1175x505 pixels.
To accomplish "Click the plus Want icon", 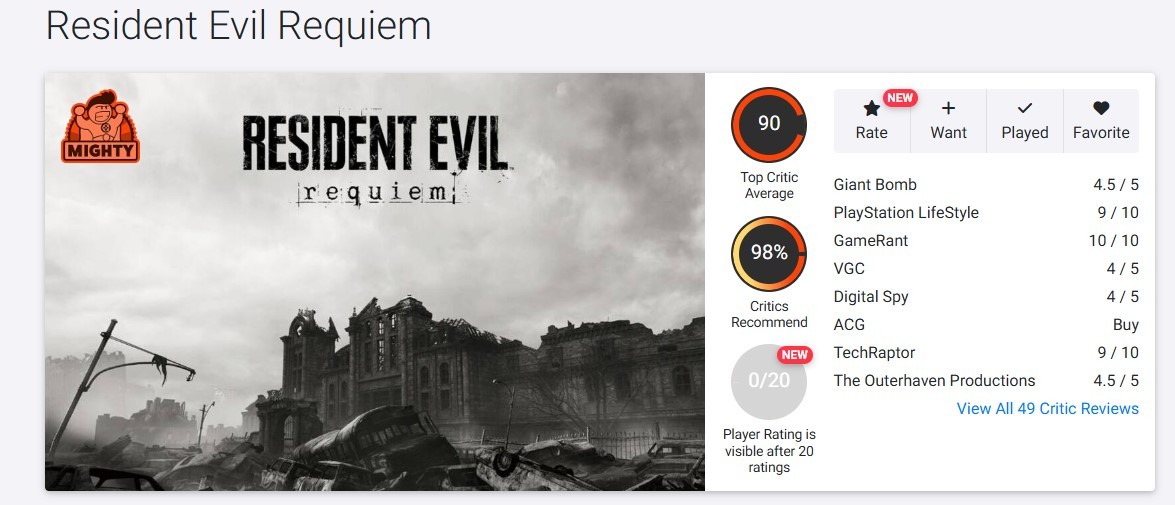I will (948, 109).
